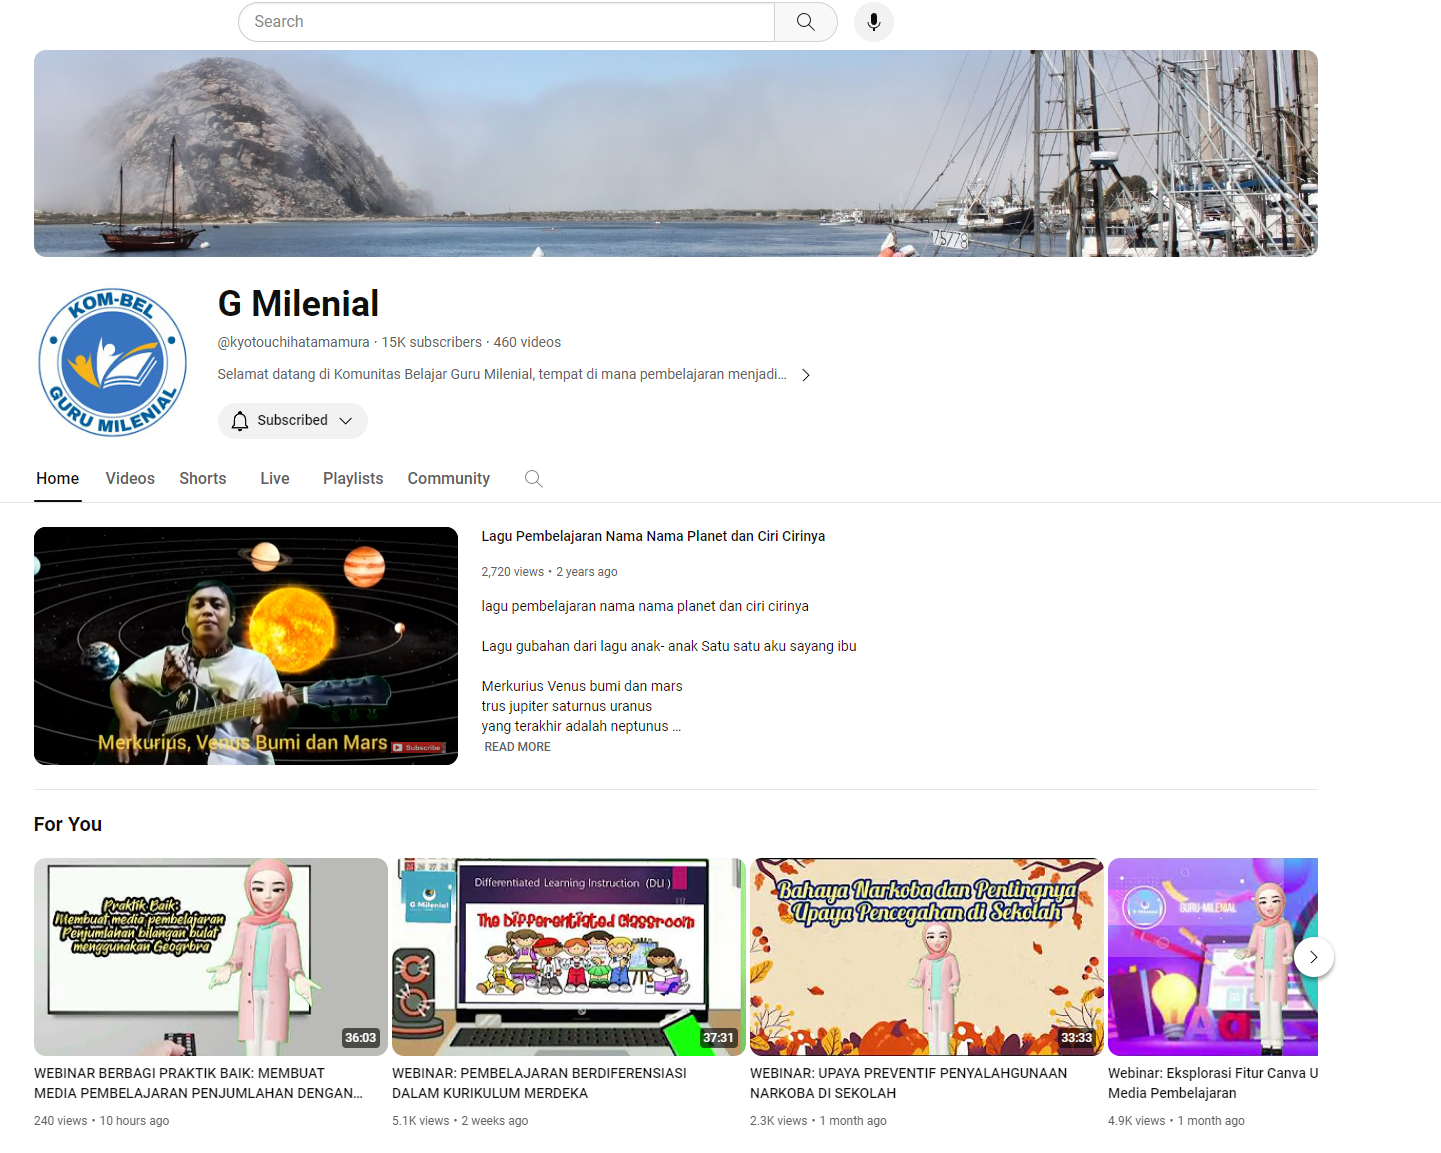Play the featured planet song video thumbnail

tap(246, 646)
